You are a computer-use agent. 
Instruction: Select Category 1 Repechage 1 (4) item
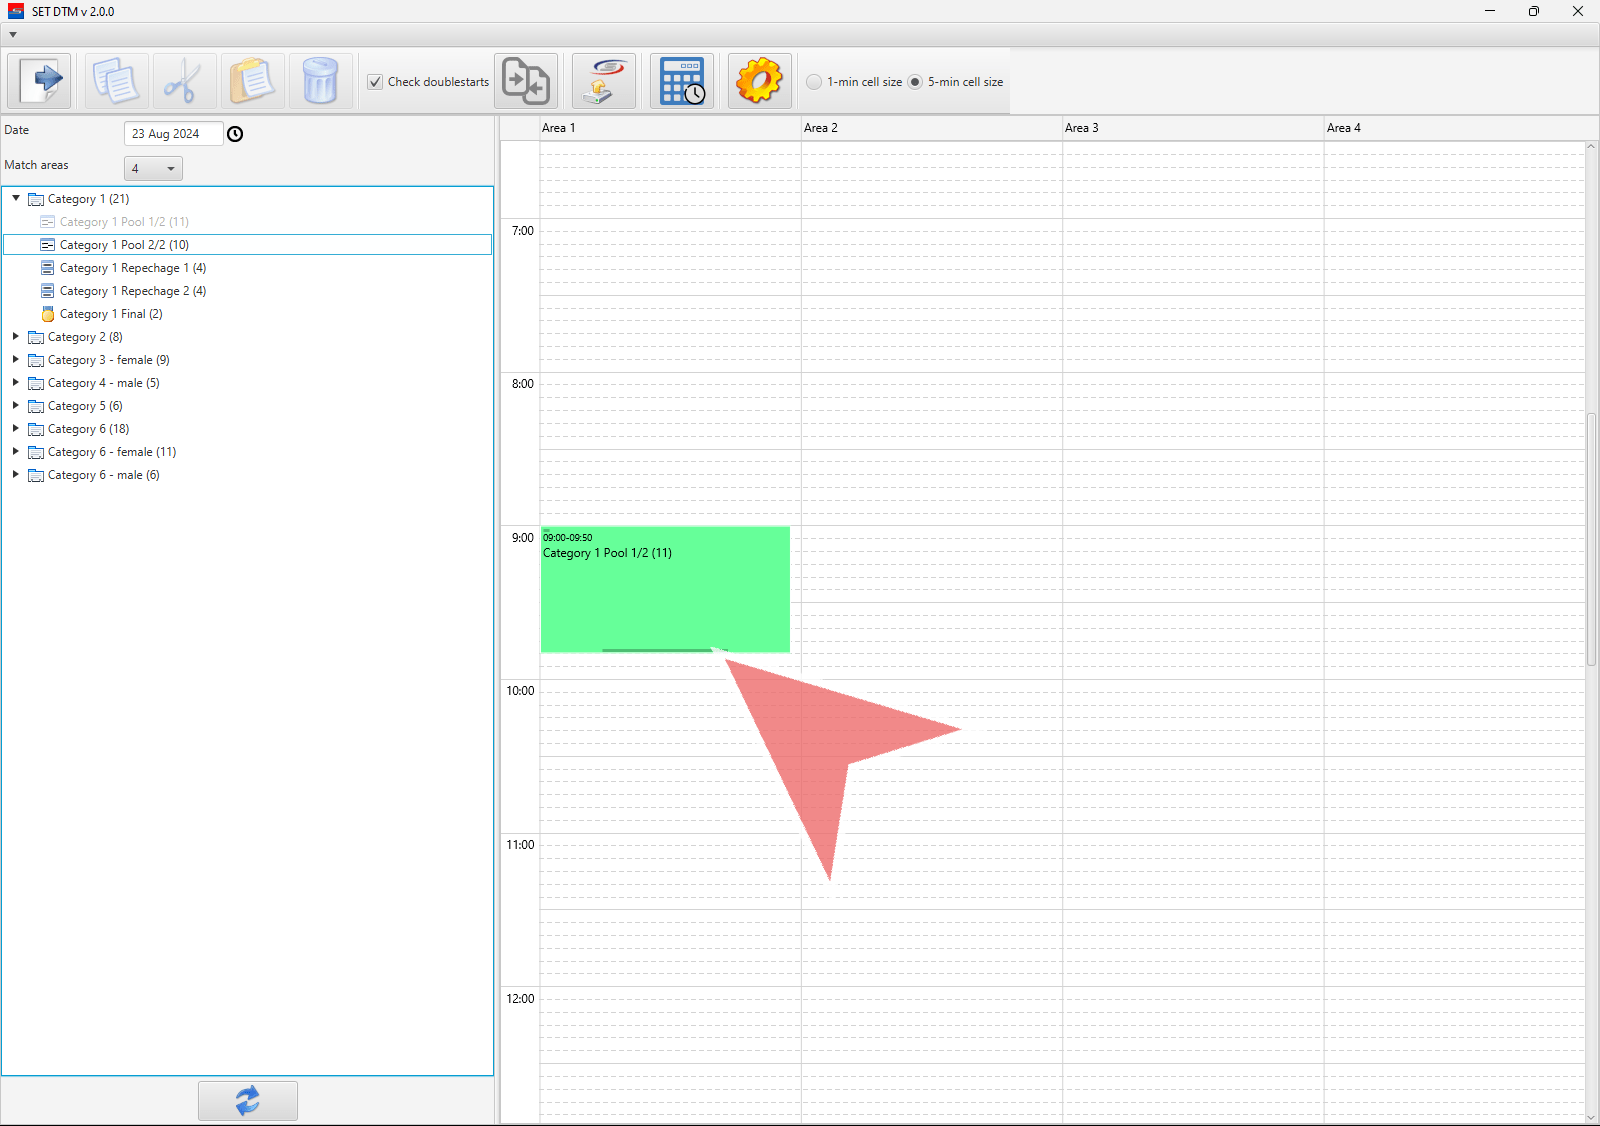pos(132,268)
